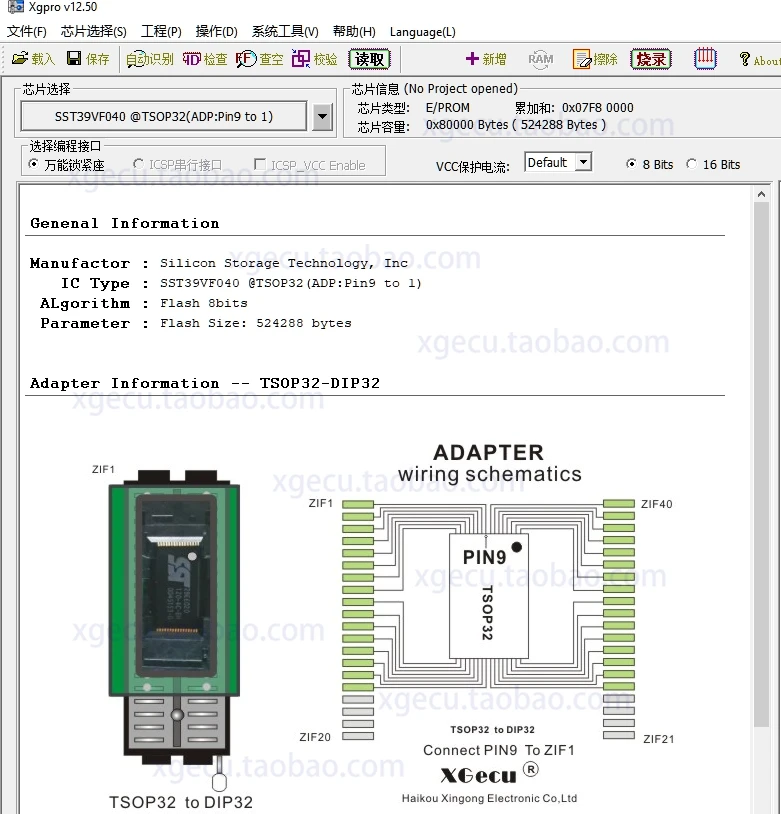
Task: Click the 烧录 program button
Action: point(651,59)
